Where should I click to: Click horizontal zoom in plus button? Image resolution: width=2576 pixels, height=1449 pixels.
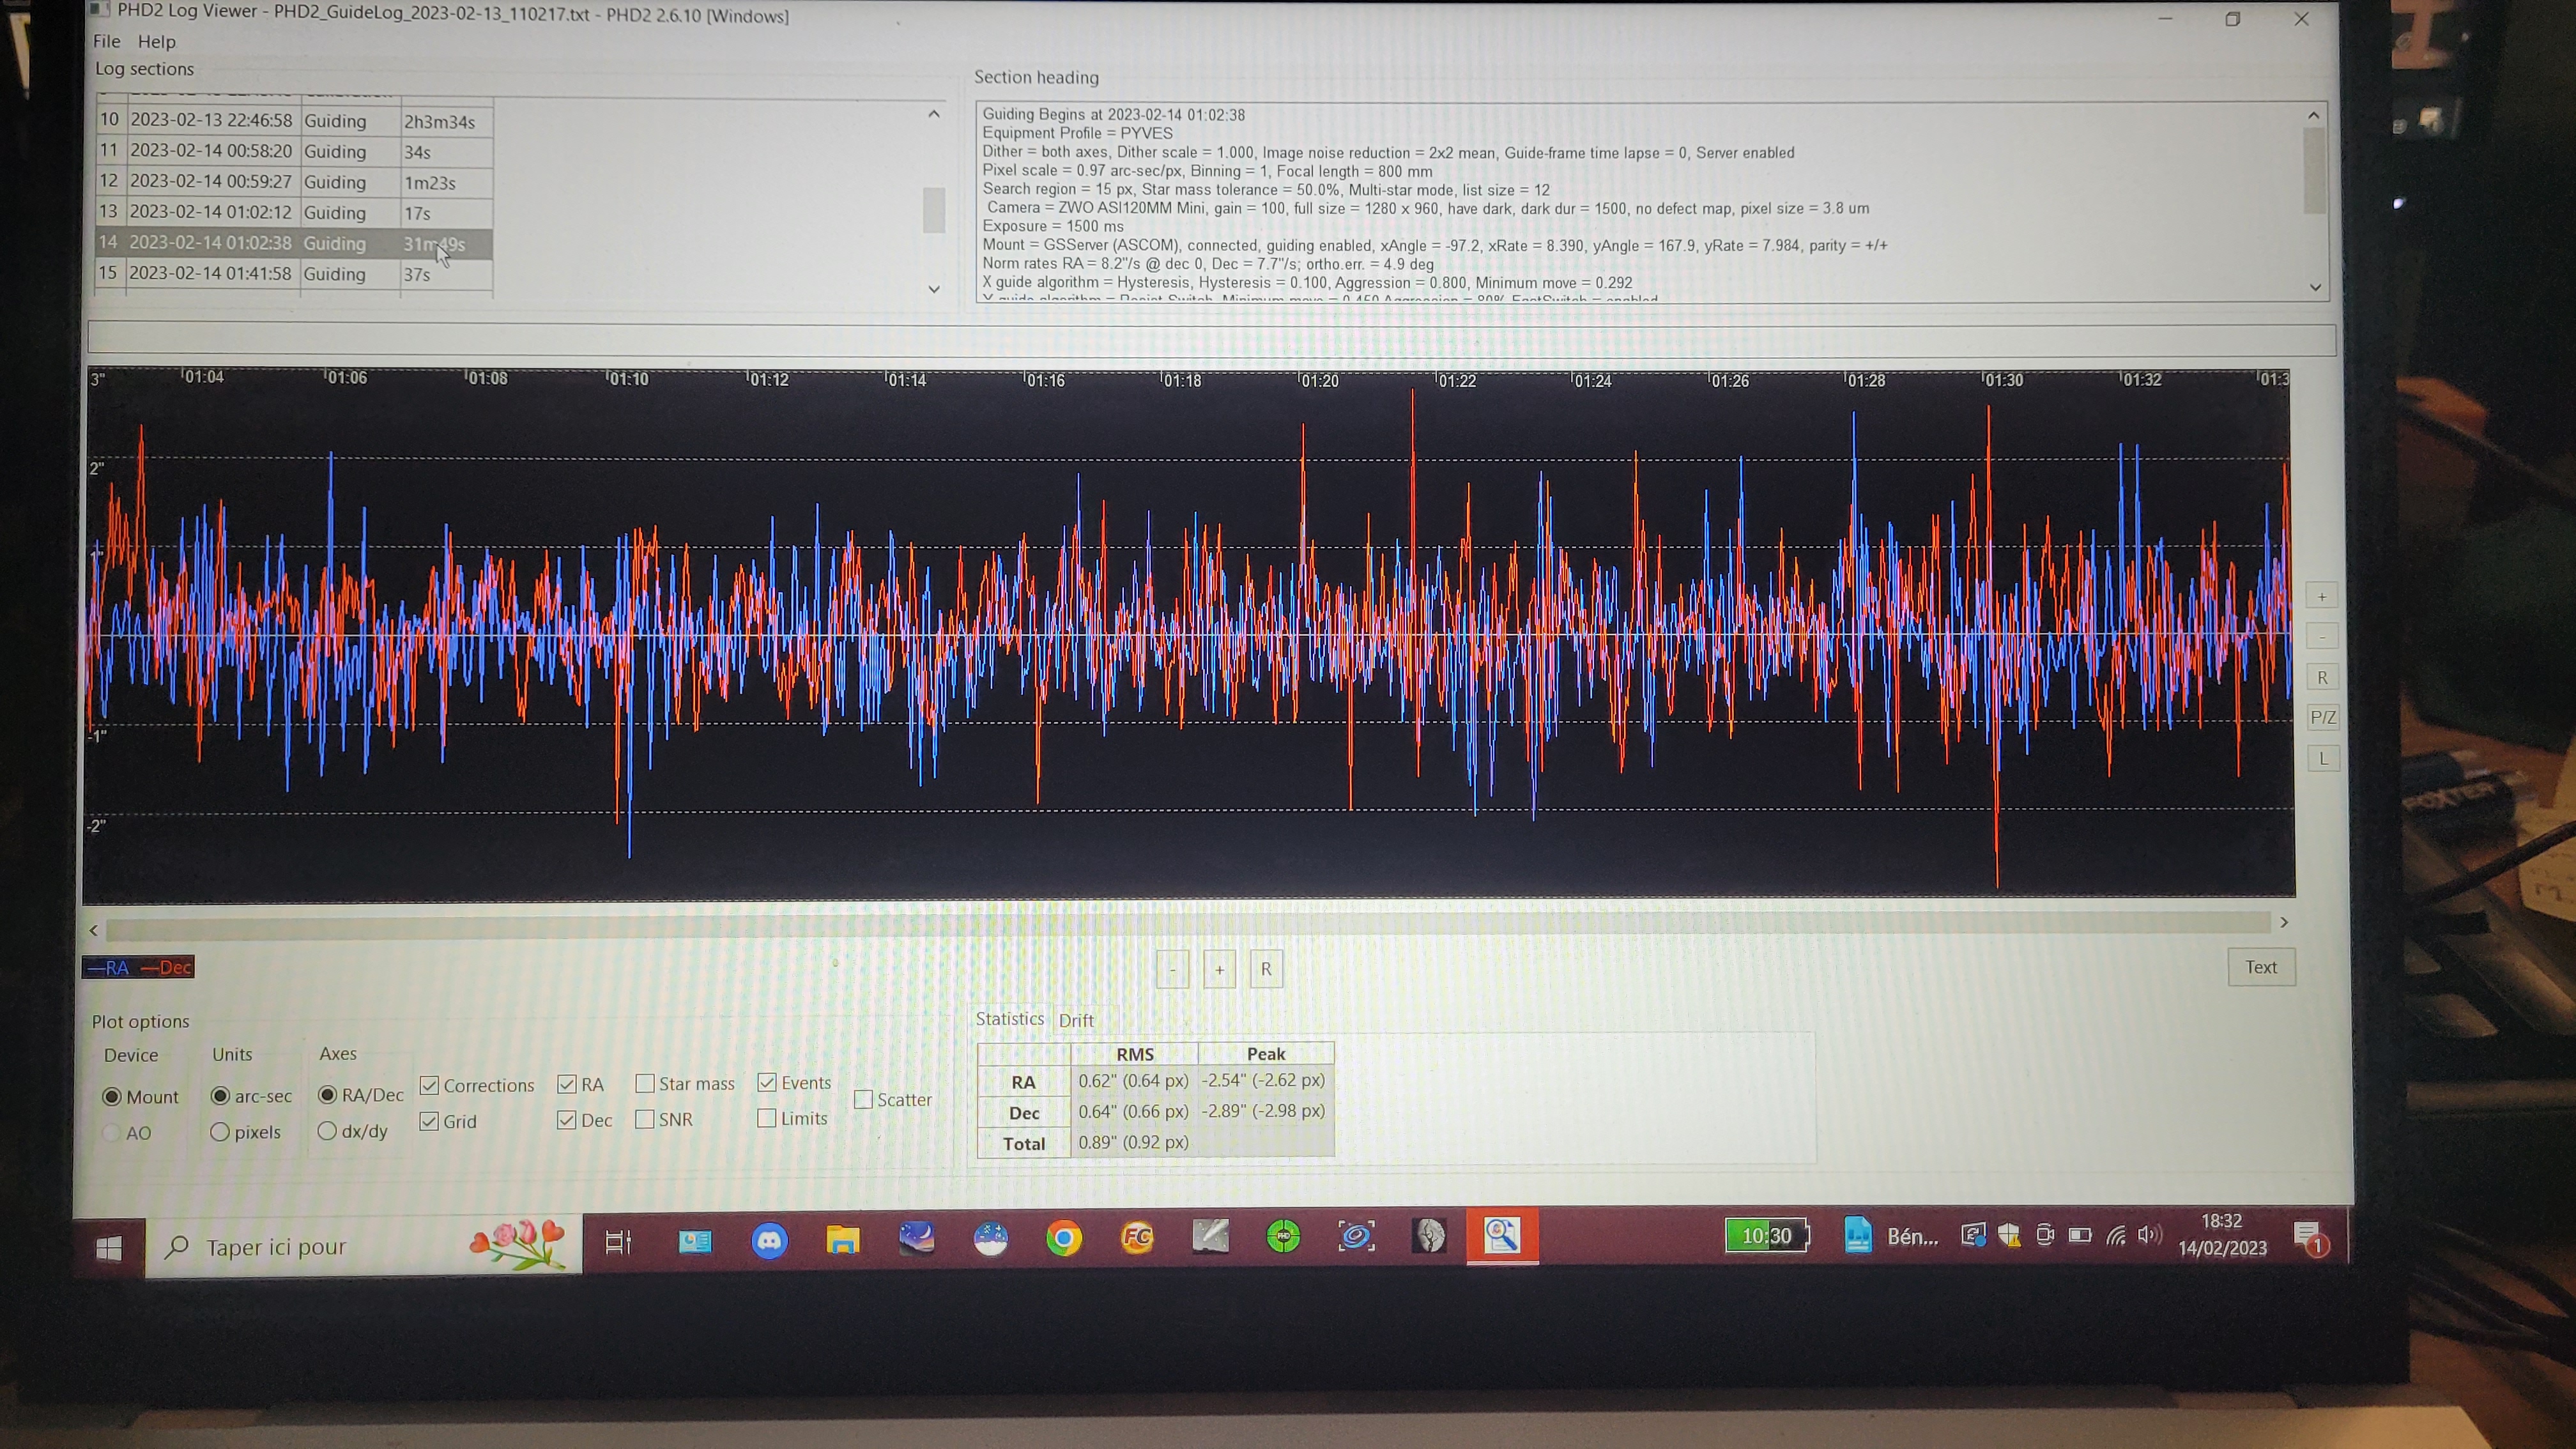click(x=1219, y=969)
